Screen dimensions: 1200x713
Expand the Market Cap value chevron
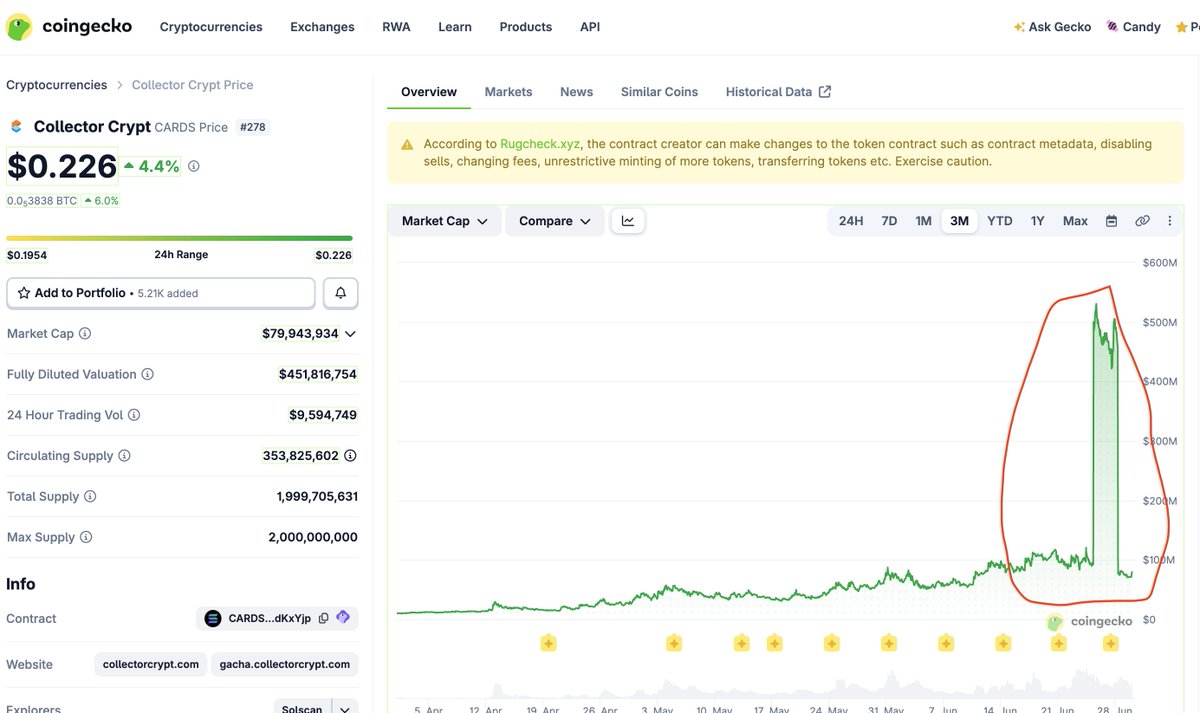pyautogui.click(x=350, y=333)
